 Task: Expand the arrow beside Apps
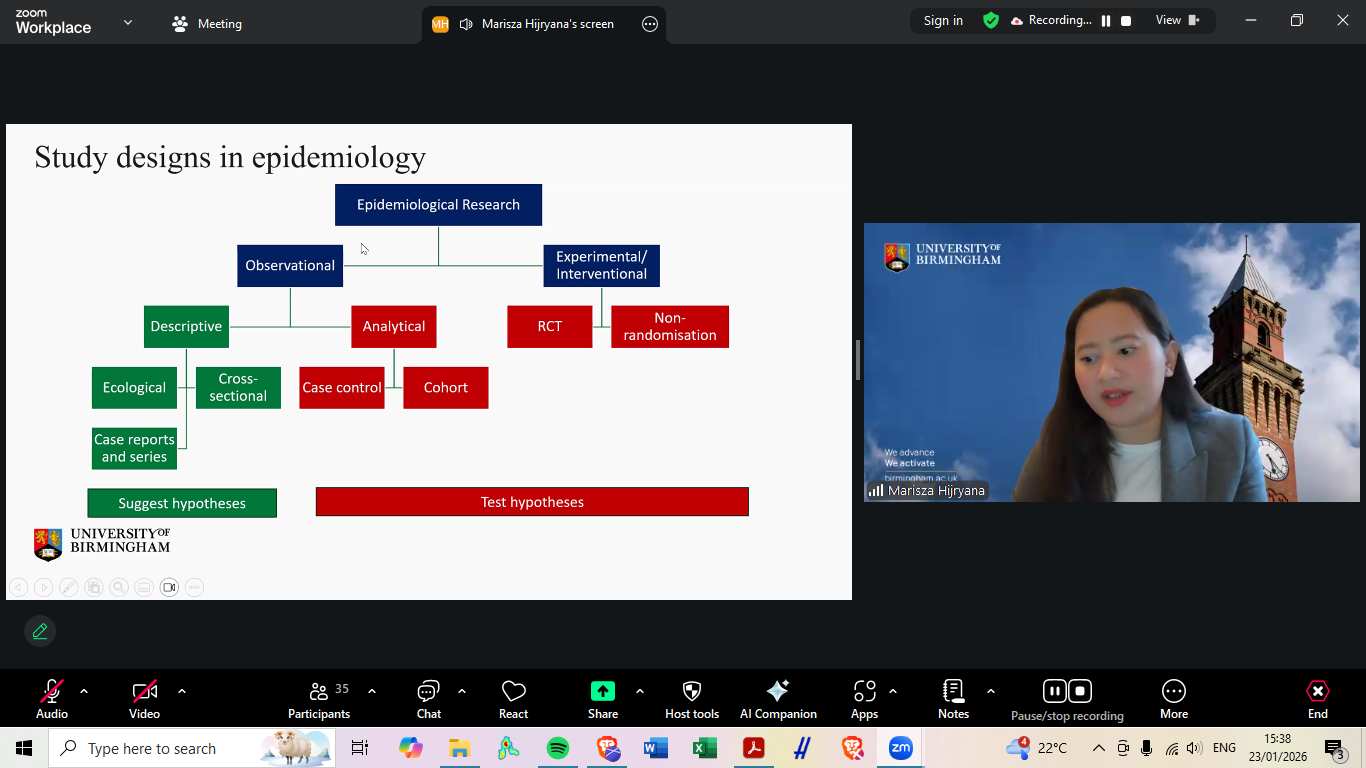(893, 691)
